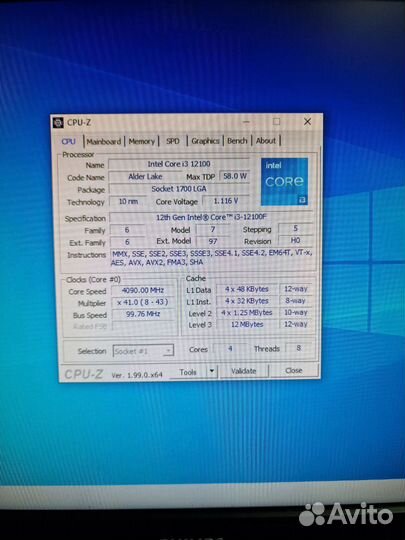Select the CPU tab
405x540 pixels.
(69, 142)
